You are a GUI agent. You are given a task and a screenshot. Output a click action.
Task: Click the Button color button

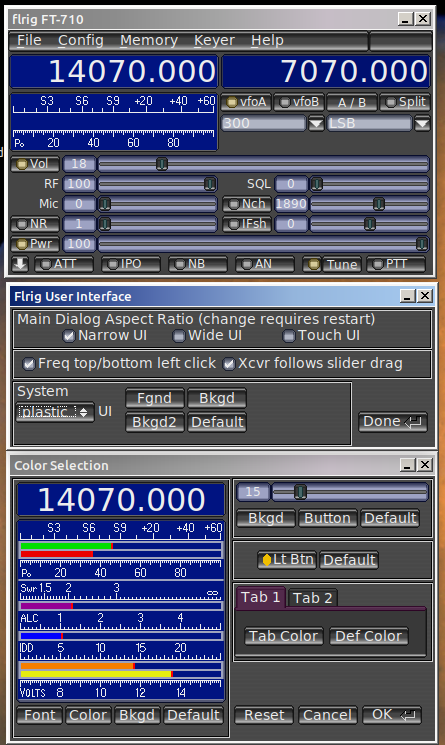pos(327,518)
